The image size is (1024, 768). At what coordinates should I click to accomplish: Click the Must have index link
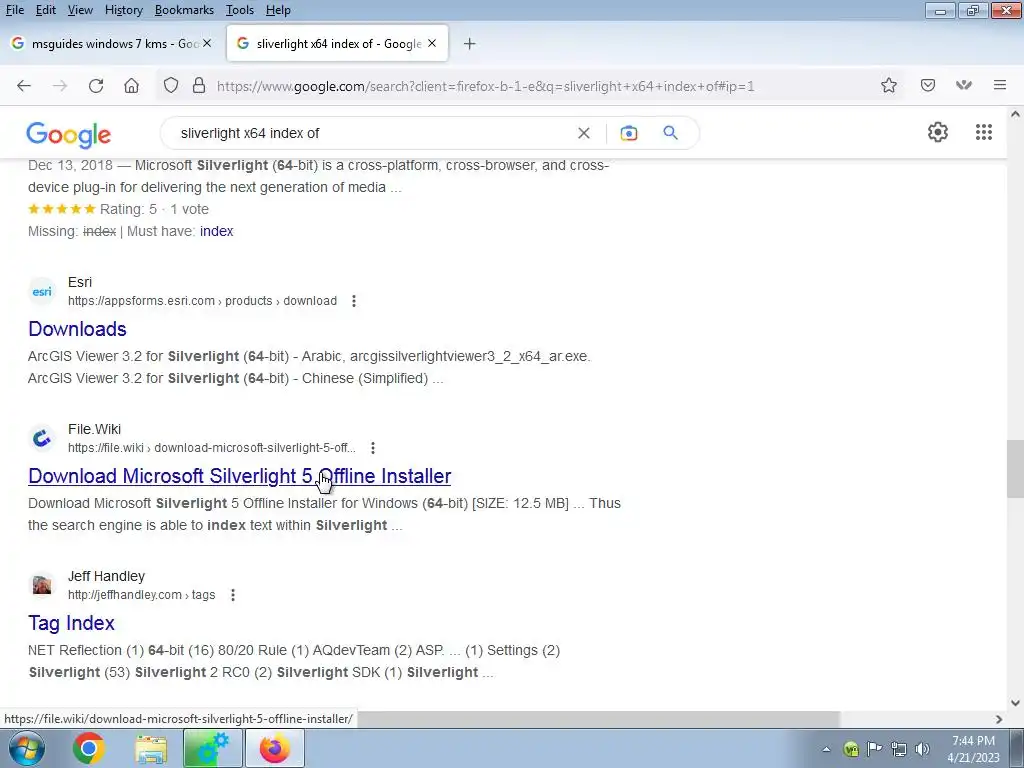click(216, 231)
